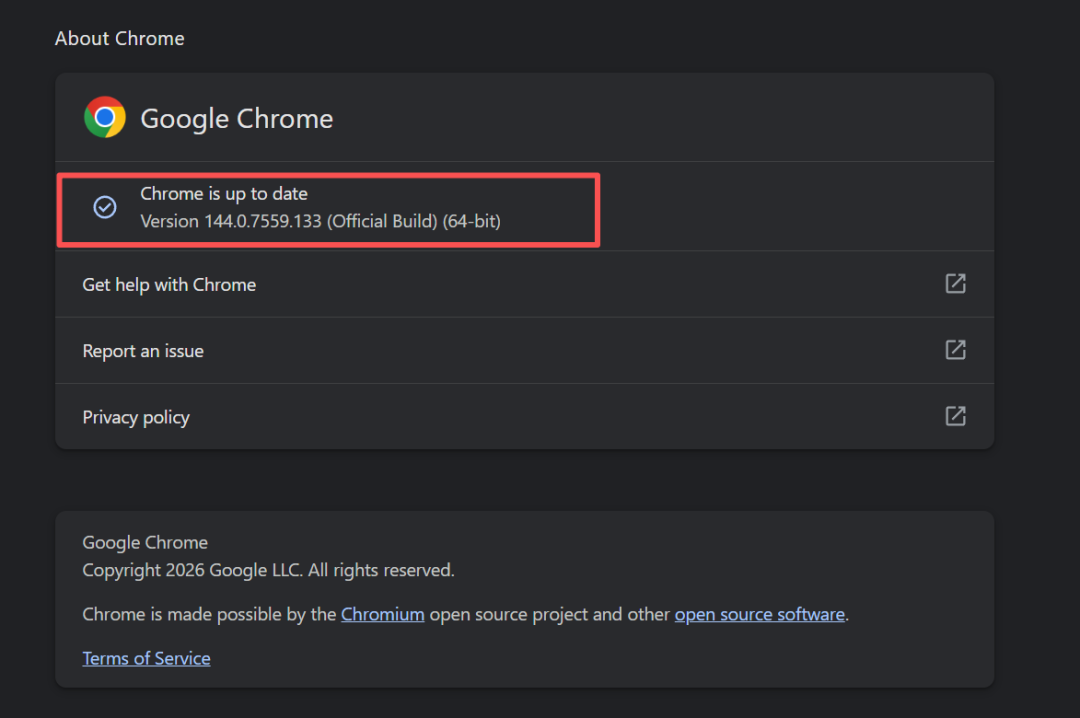Open the Terms of Service link
Screen dimensions: 1080x718
click(146, 658)
